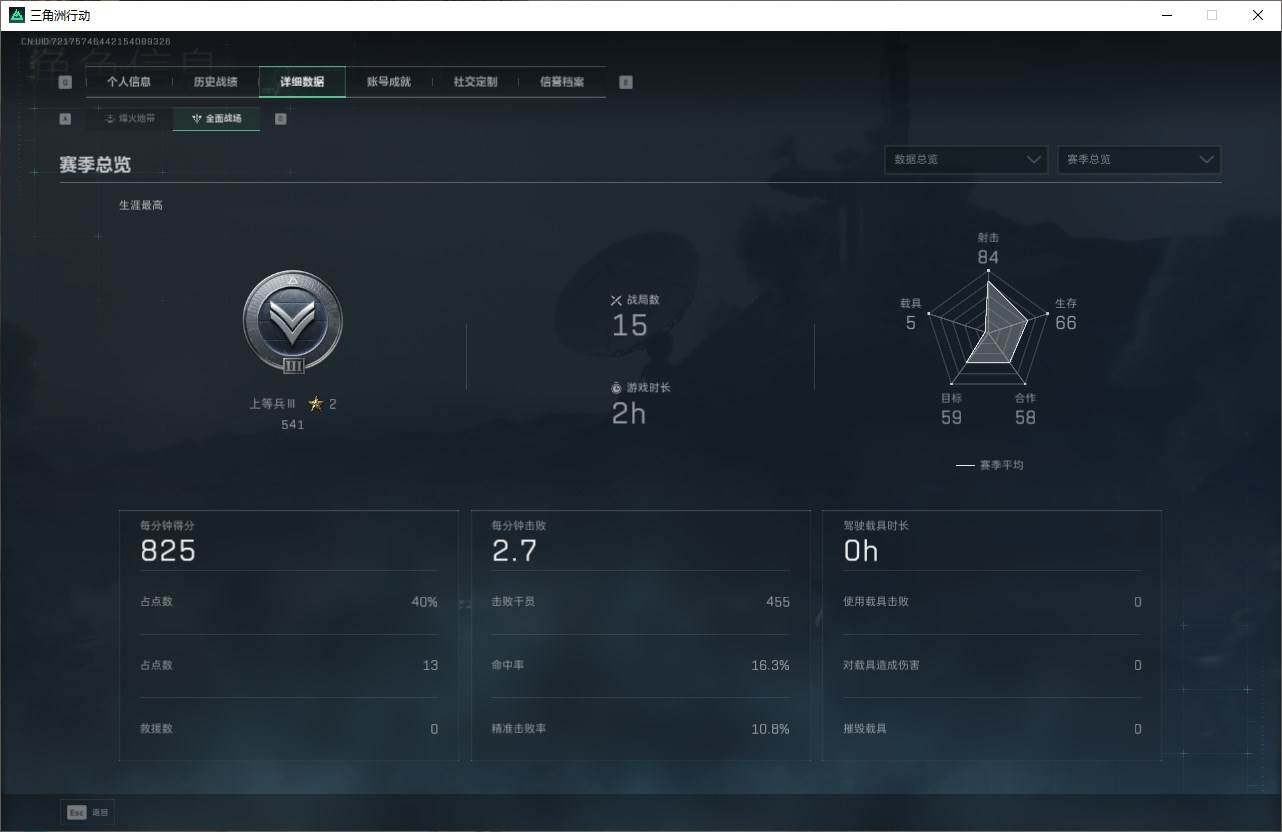Click the Delta Force logo in the title bar
Viewport: 1282px width, 832px height.
16,15
